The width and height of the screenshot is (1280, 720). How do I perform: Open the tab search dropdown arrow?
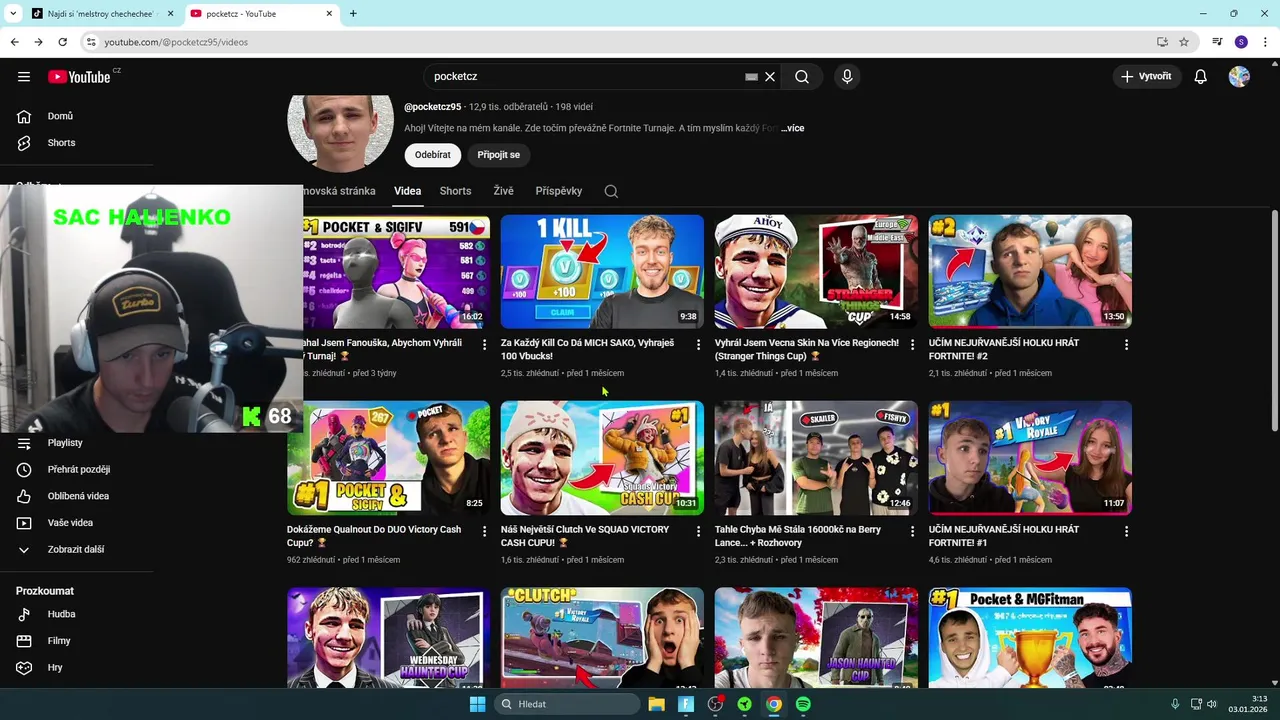pos(12,14)
